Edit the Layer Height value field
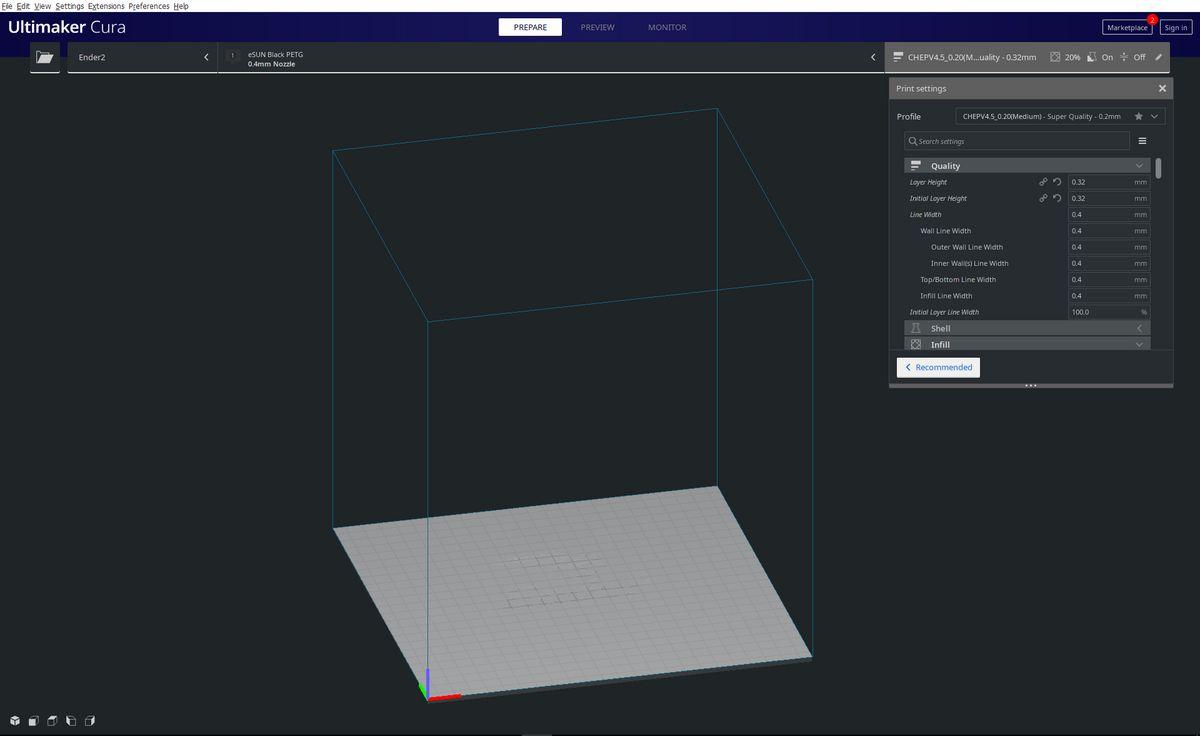The width and height of the screenshot is (1200, 736). tap(1108, 182)
